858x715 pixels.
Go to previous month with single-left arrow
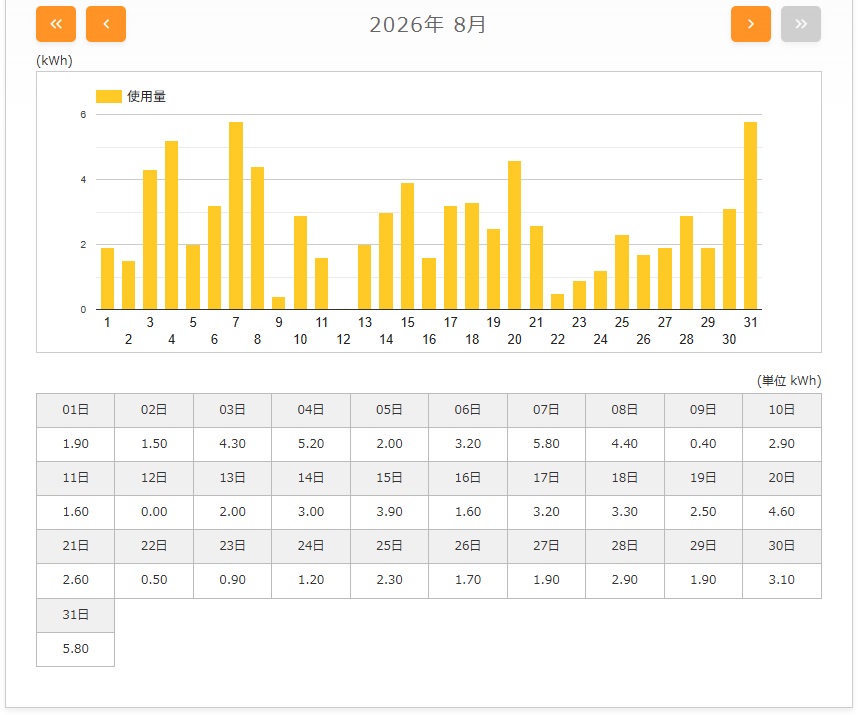pyautogui.click(x=106, y=24)
